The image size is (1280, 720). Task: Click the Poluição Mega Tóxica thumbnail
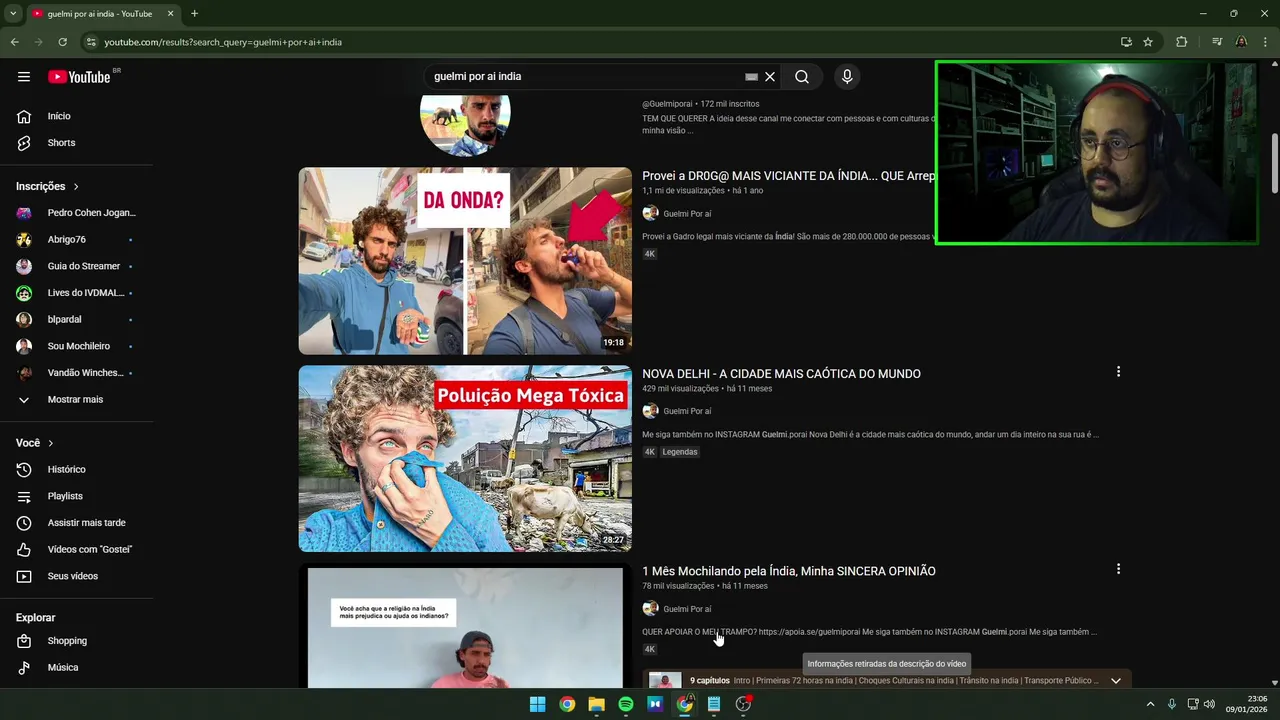coord(465,458)
